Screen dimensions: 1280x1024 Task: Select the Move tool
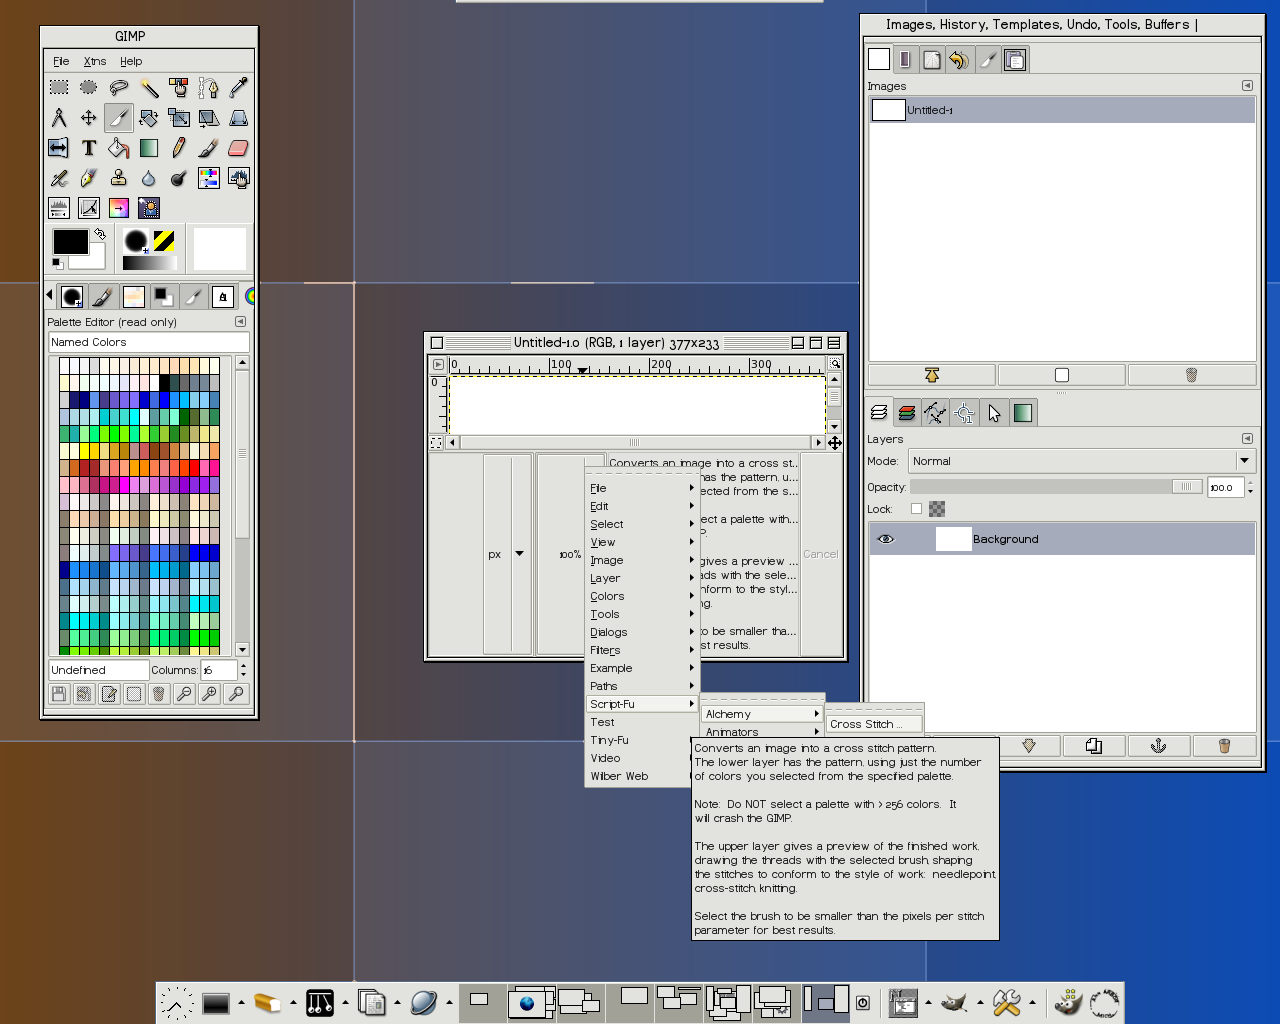coord(89,118)
